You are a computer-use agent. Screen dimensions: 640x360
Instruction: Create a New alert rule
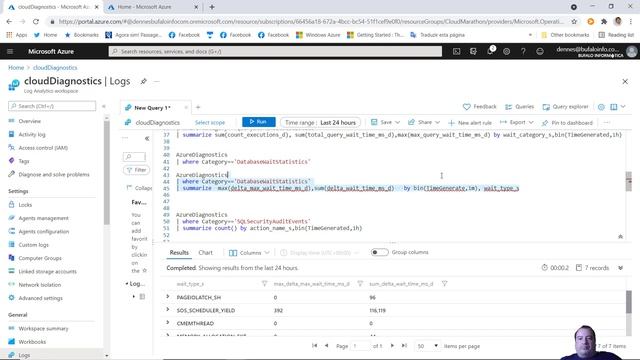tap(470, 122)
